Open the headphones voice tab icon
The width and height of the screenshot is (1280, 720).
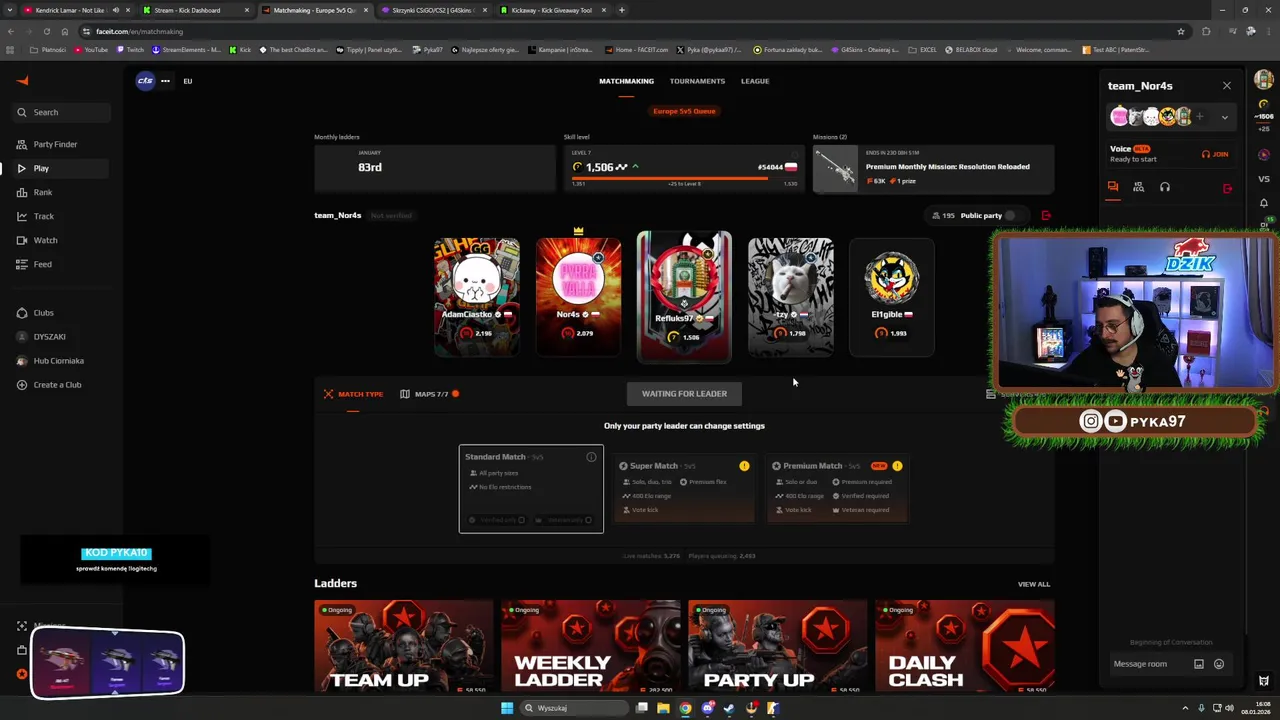1164,187
